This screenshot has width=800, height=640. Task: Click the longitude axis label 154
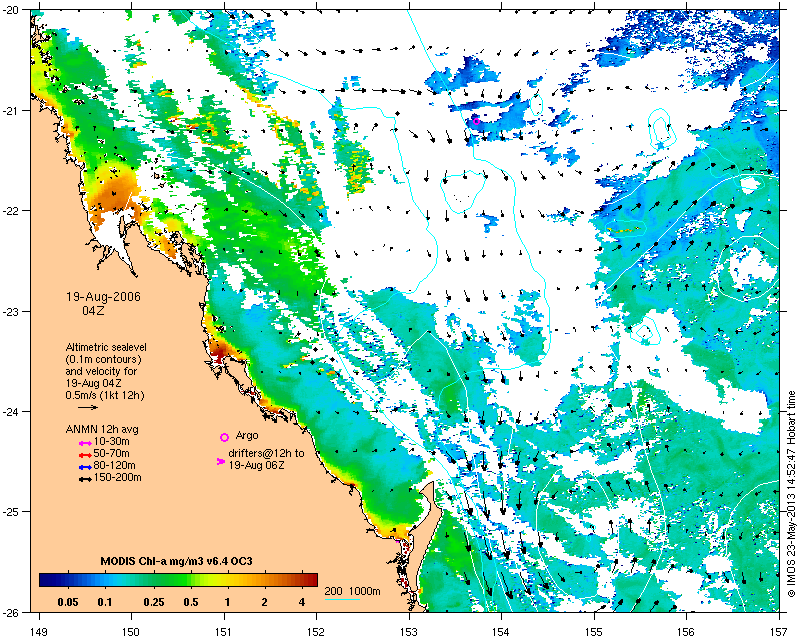tap(501, 632)
